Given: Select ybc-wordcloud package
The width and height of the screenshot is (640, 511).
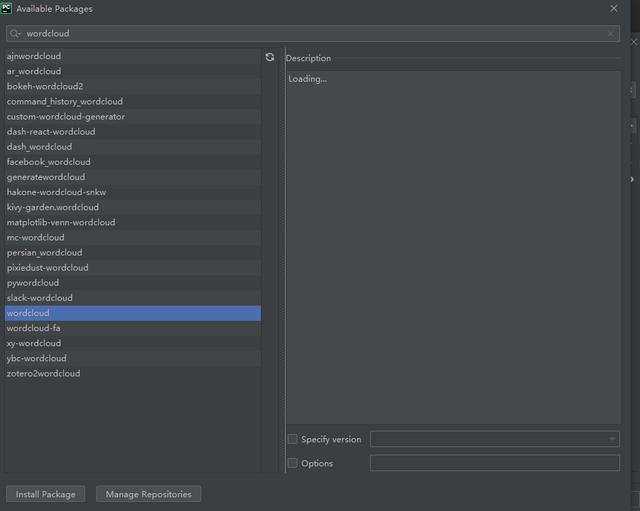Looking at the screenshot, I should pos(133,358).
